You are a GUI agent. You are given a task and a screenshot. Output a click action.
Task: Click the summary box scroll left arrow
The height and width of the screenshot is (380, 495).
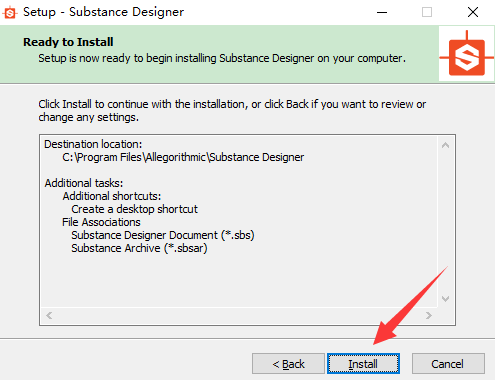[49, 315]
